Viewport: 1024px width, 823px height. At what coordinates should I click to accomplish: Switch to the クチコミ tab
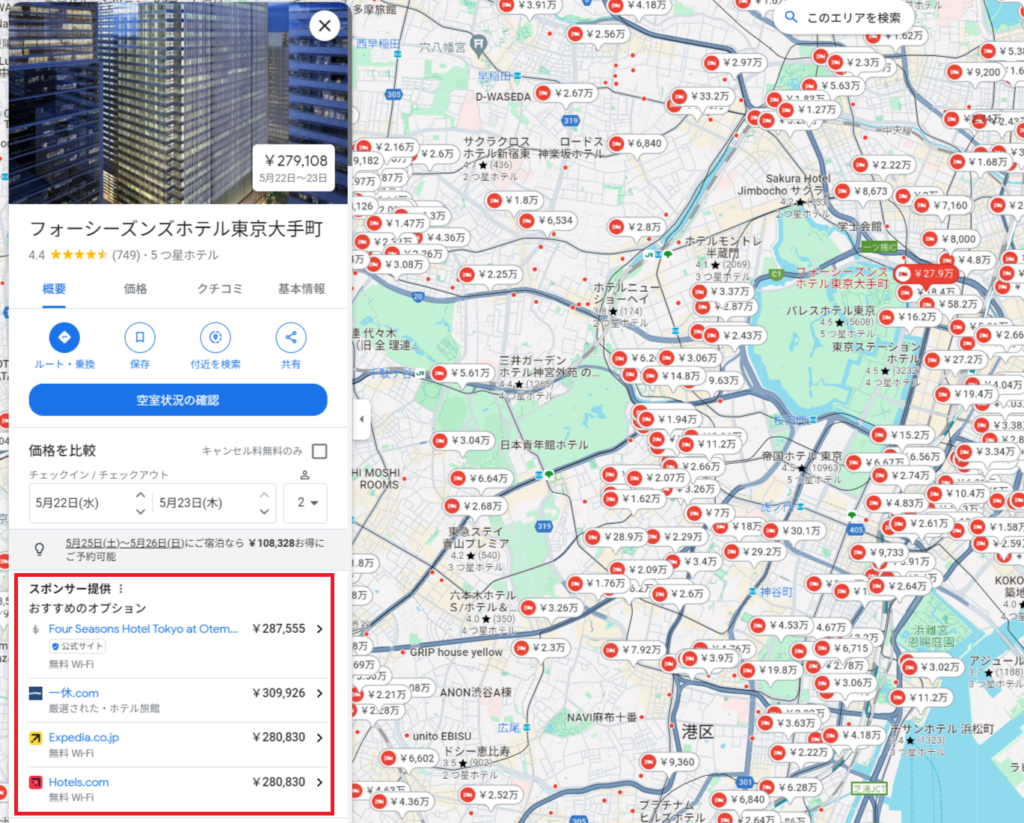[220, 289]
